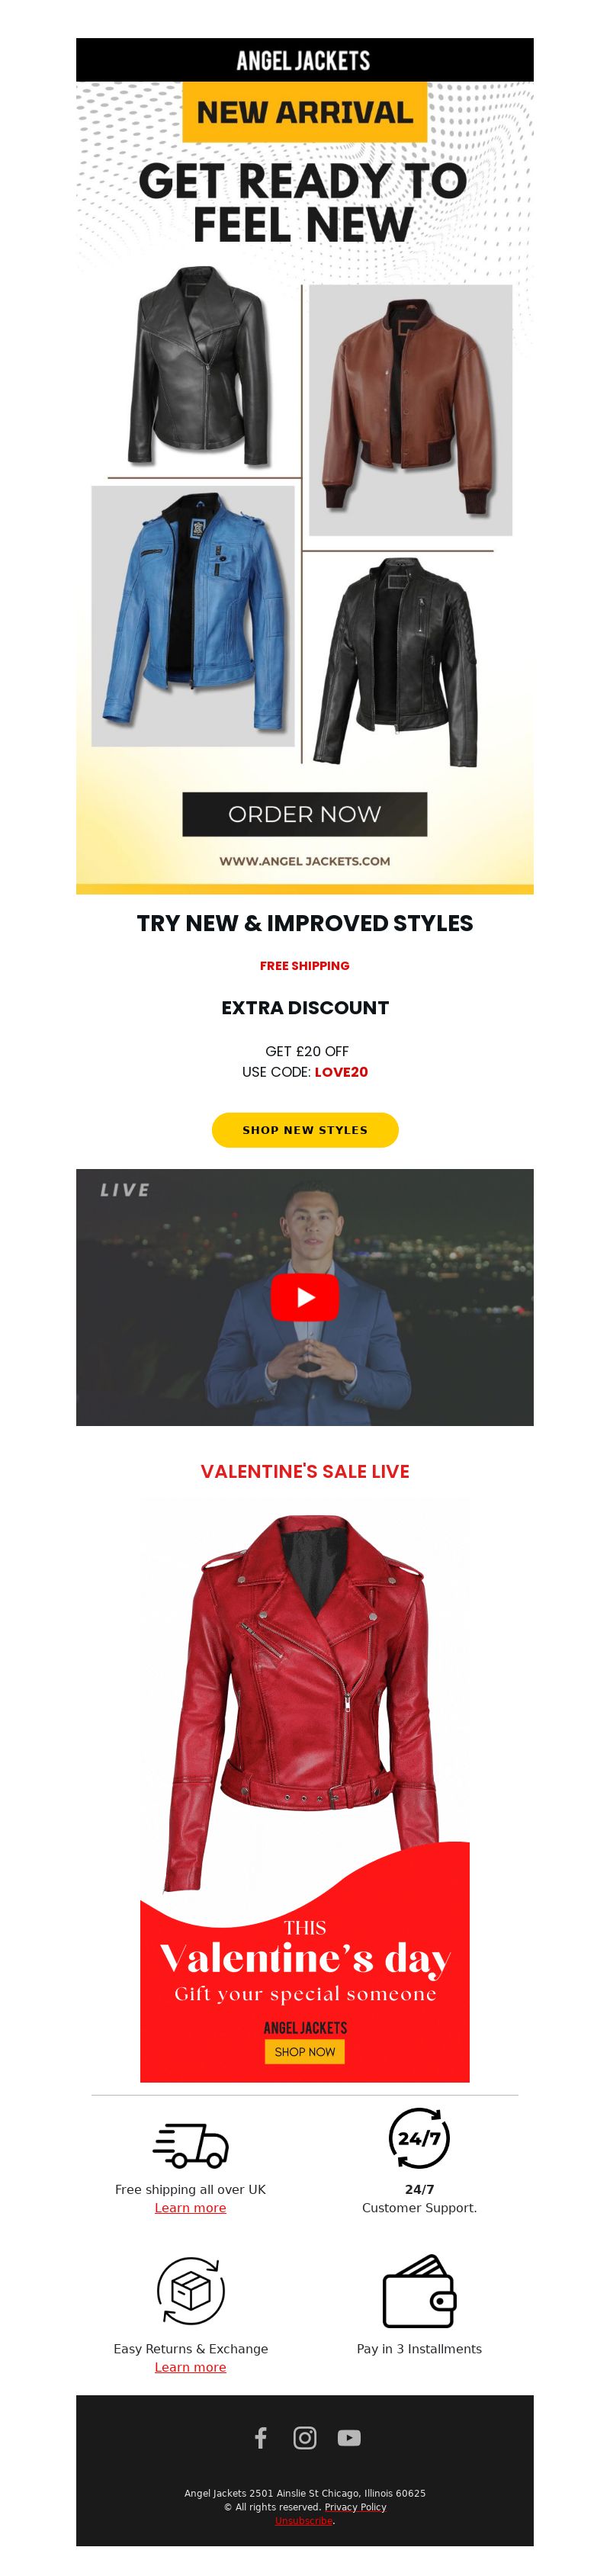610x2576 pixels.
Task: Open Learn more under Easy Returns
Action: pos(190,2366)
